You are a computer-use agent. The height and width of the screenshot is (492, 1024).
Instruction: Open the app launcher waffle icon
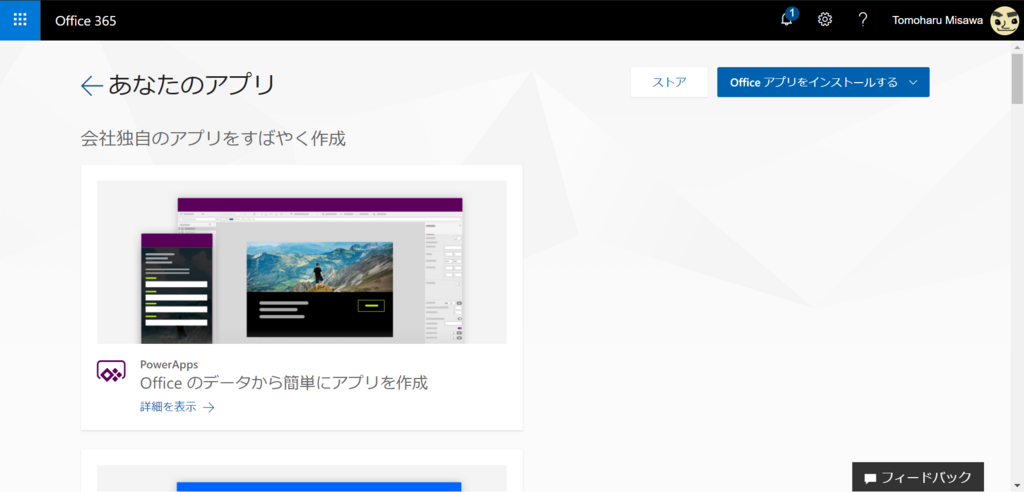pos(20,20)
